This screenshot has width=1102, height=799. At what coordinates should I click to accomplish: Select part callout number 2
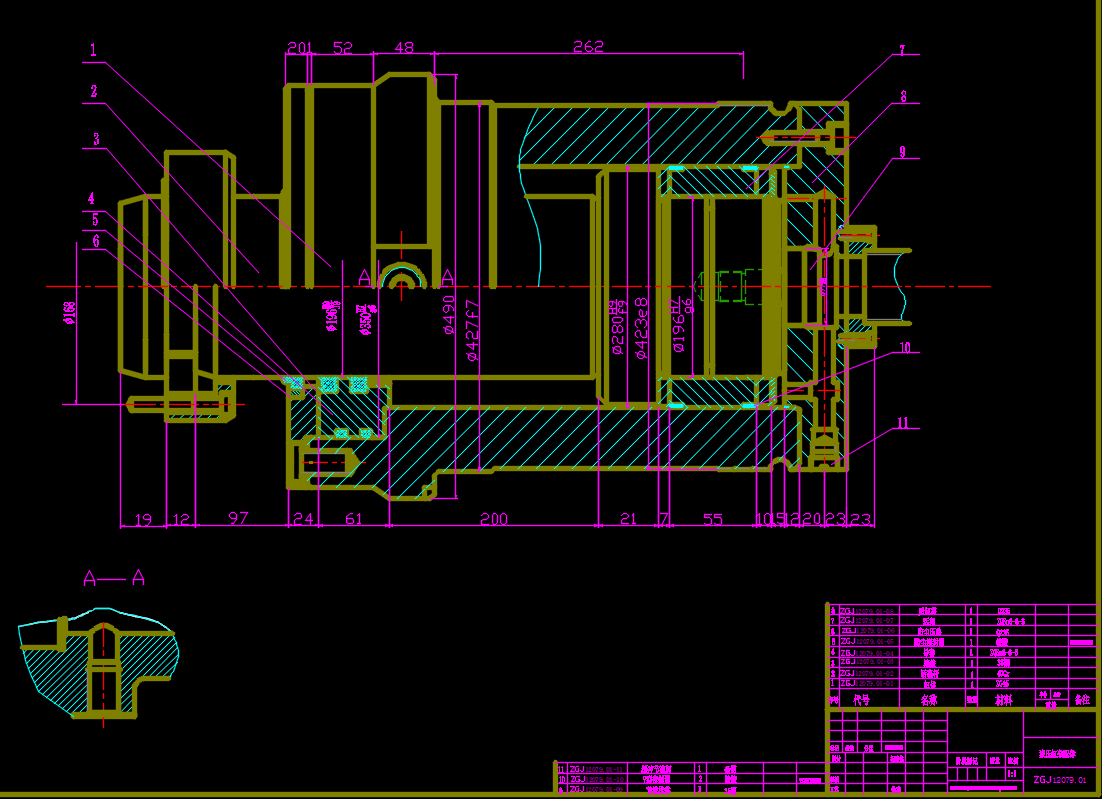[x=93, y=91]
